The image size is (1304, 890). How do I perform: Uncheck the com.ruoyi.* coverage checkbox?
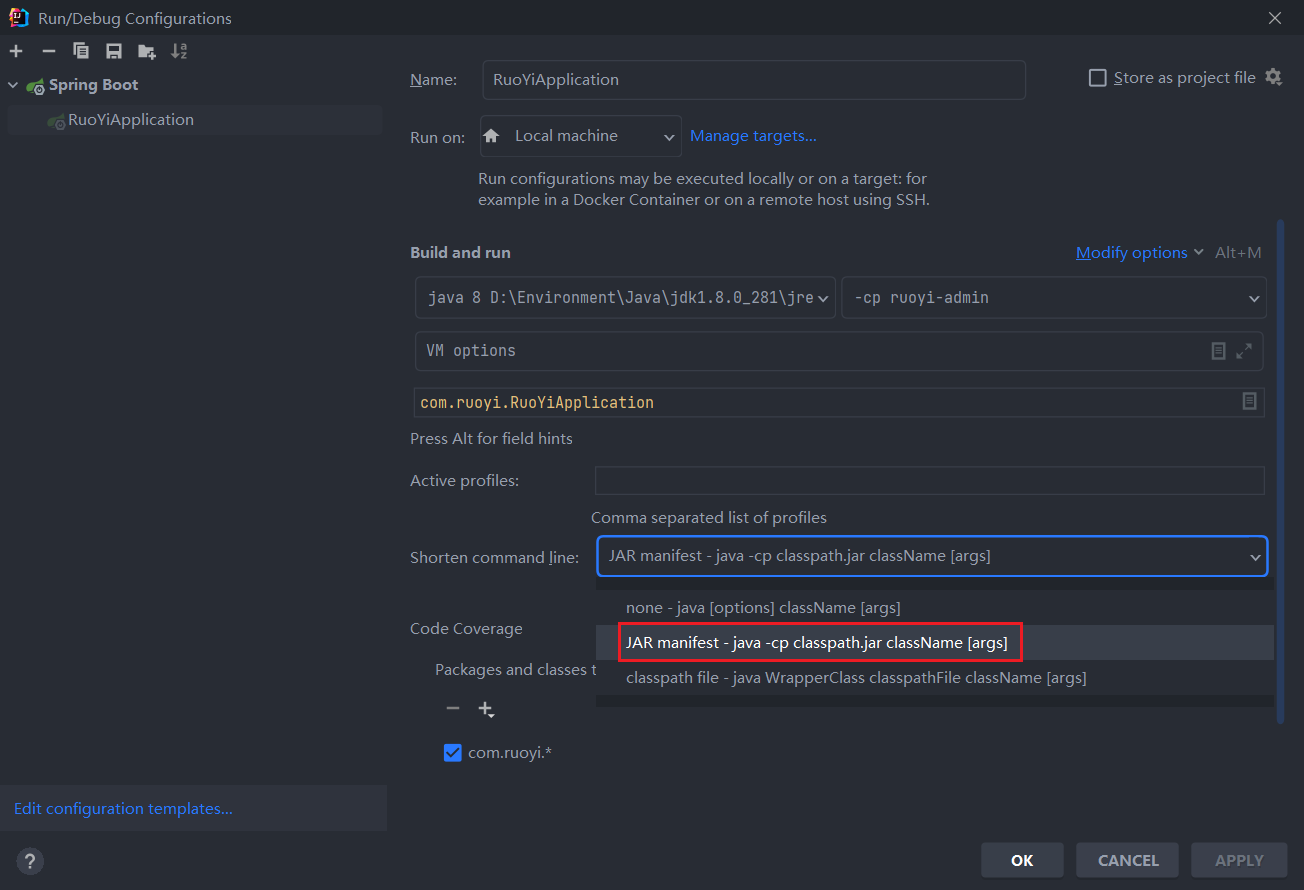452,752
